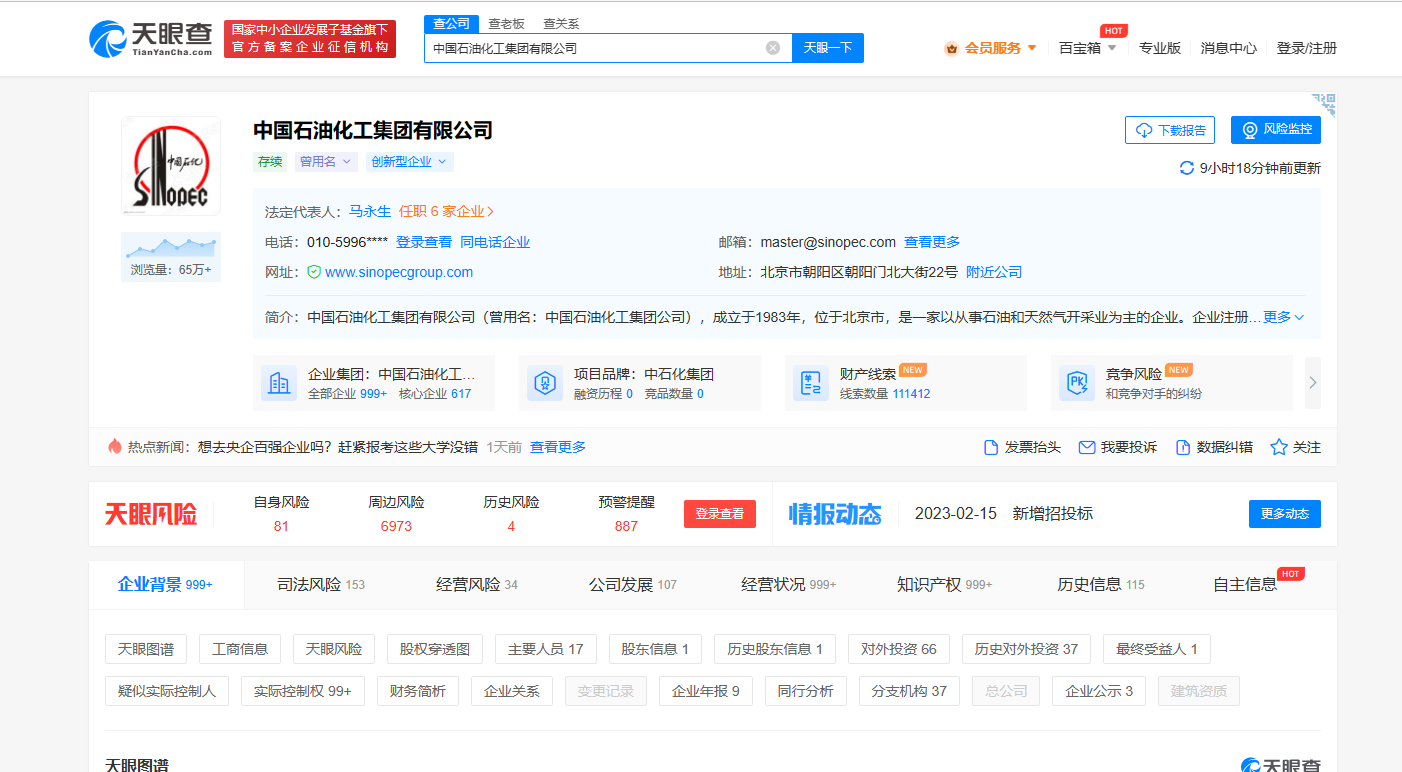Click the 企业年报 9 button
The image size is (1402, 772).
pos(706,691)
